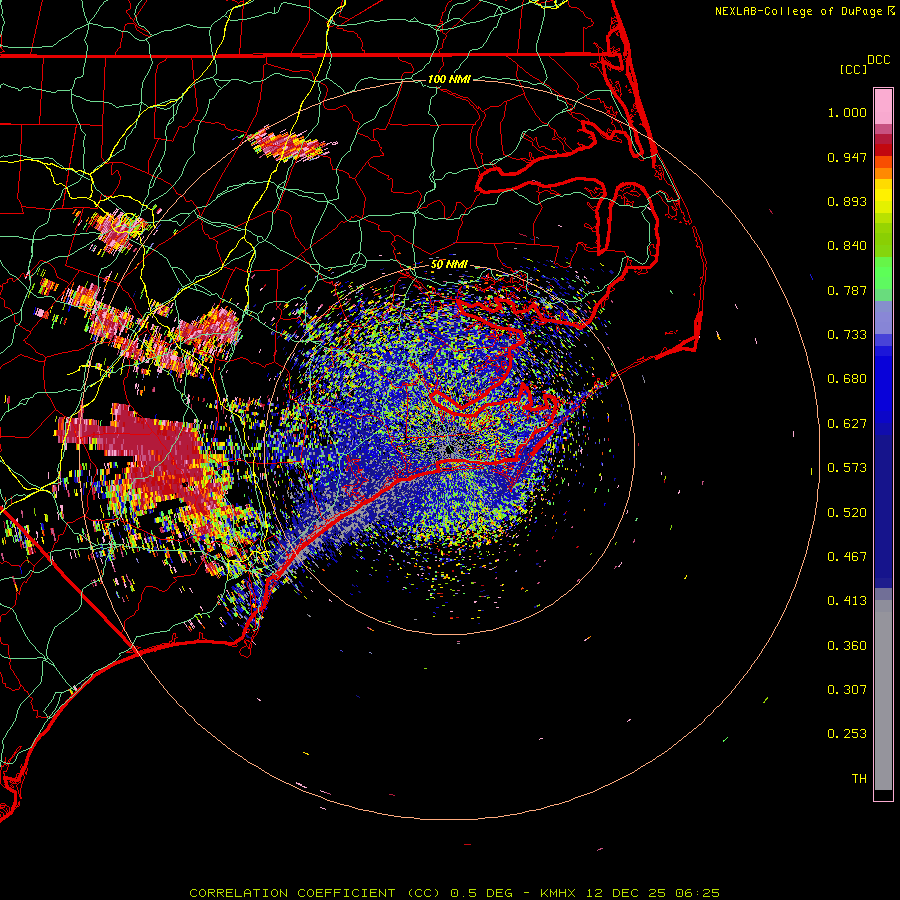
Task: Select the 0.733 color scale value
Action: tap(847, 335)
